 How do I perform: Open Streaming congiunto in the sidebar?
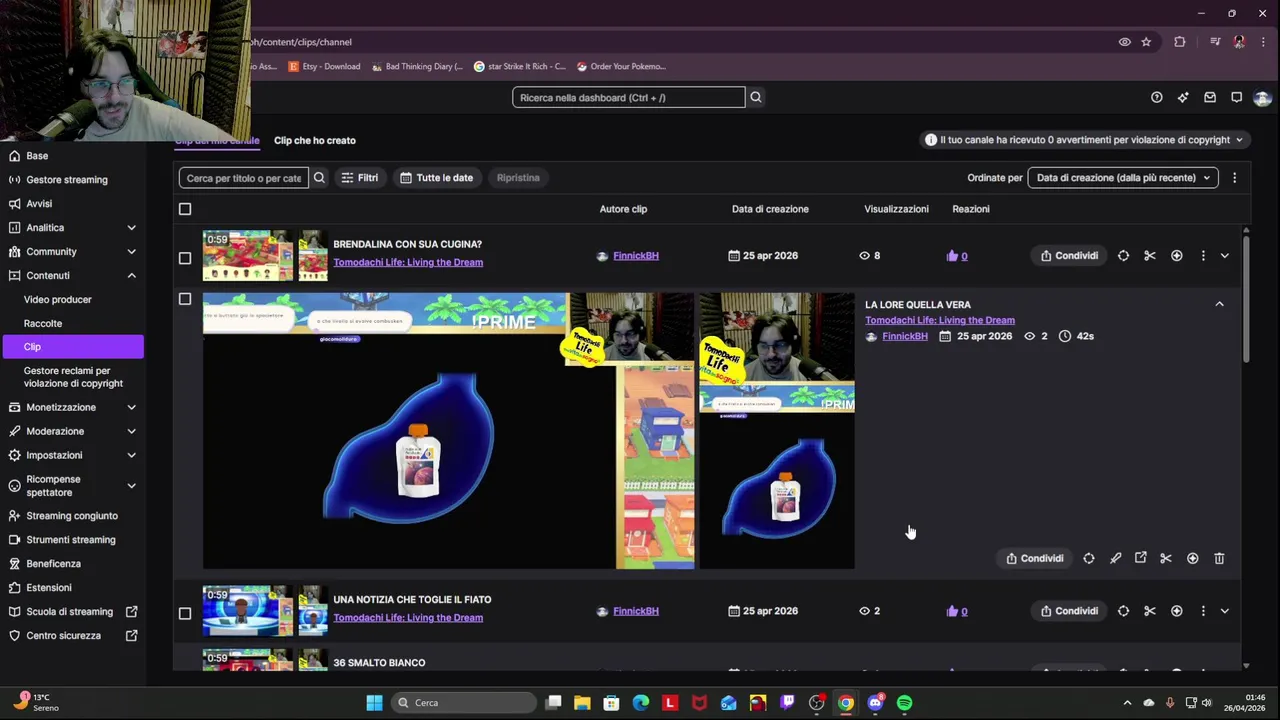pos(72,516)
